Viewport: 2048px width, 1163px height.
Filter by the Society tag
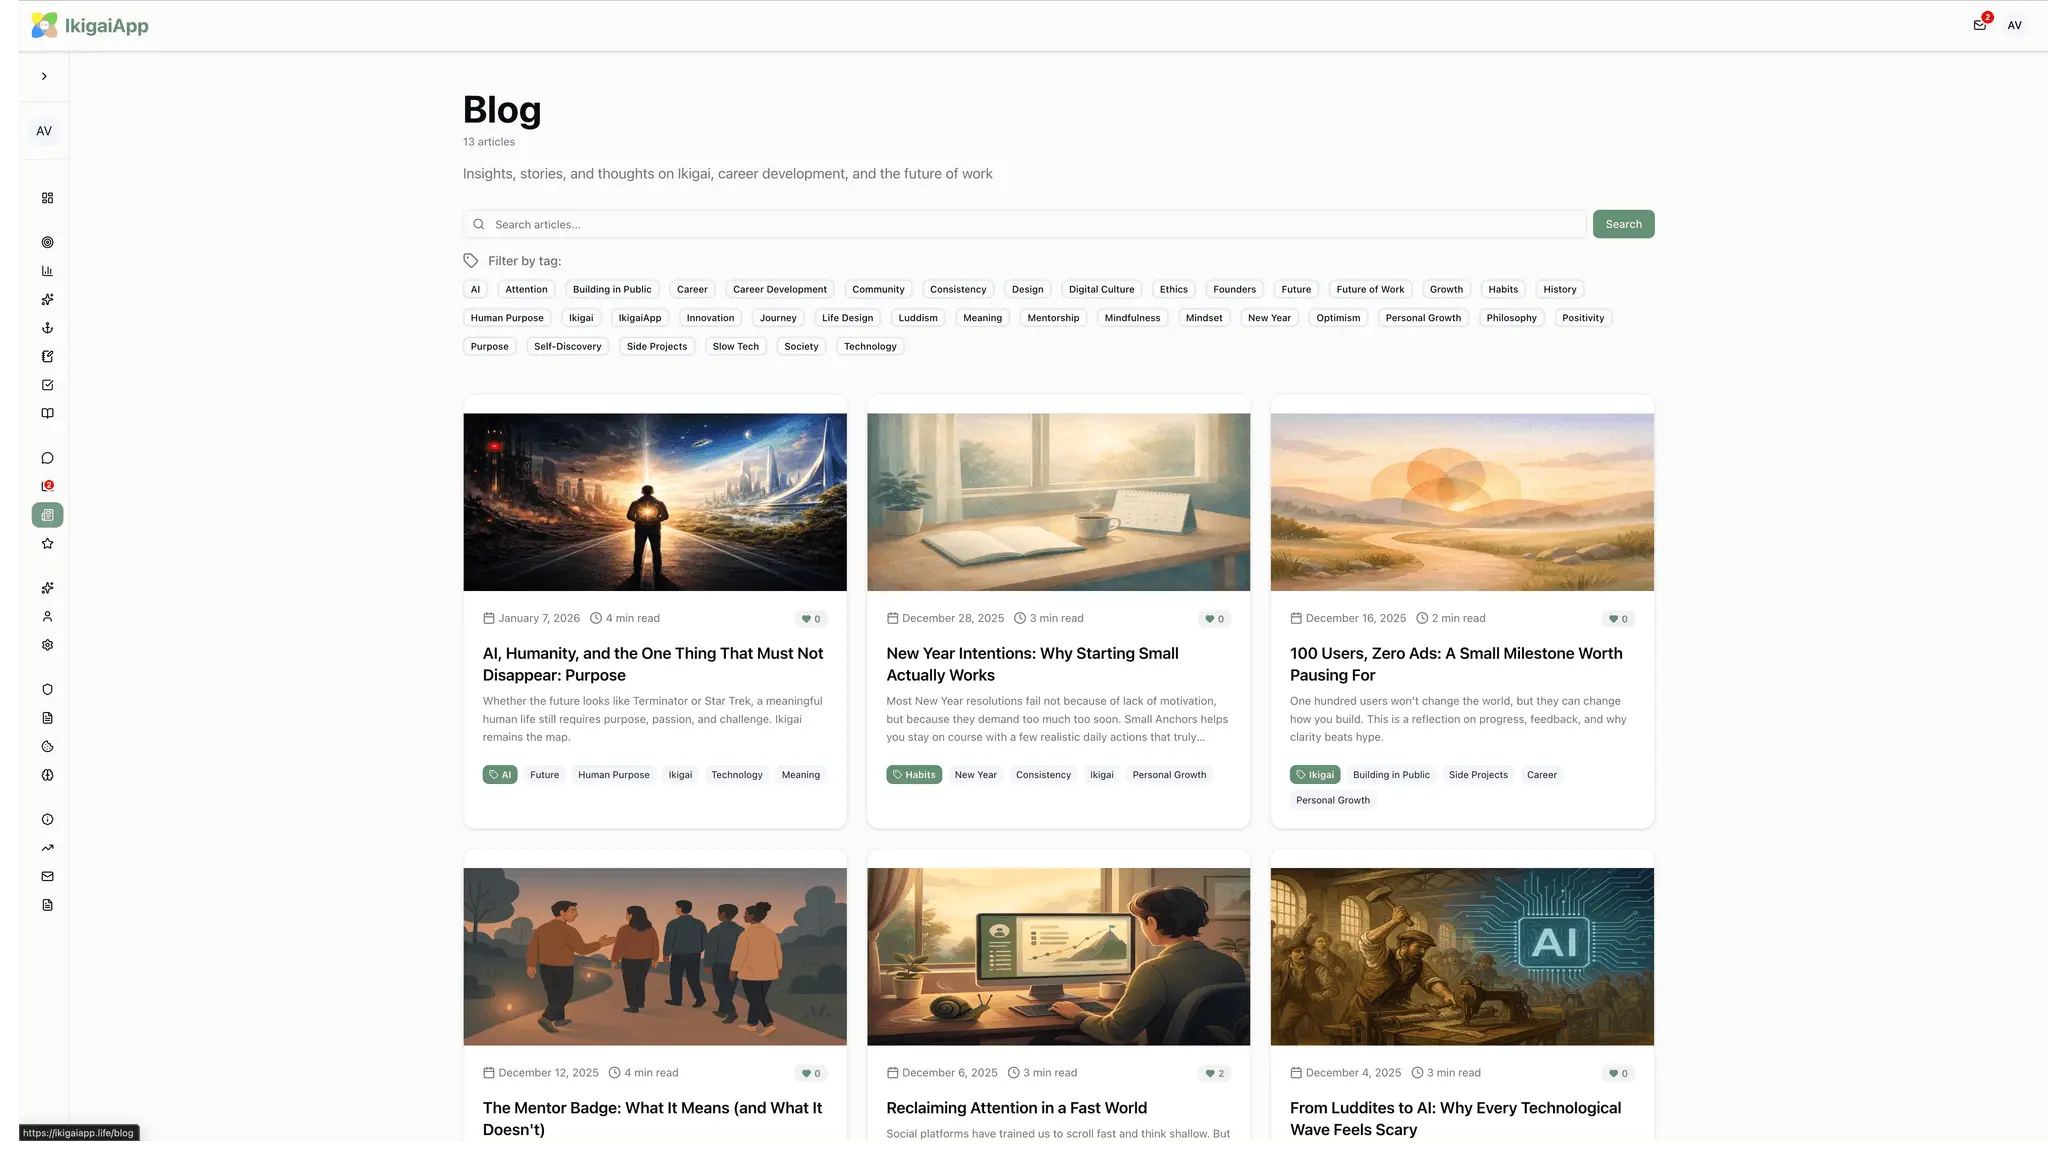point(801,346)
